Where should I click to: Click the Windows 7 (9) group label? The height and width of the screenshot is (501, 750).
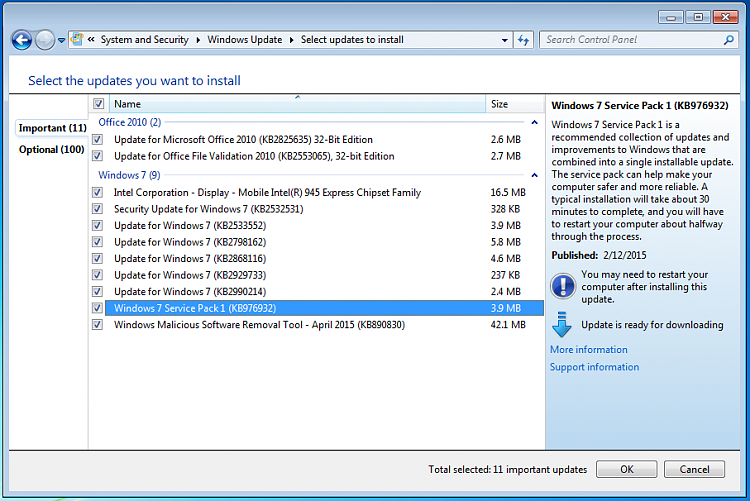pos(129,175)
